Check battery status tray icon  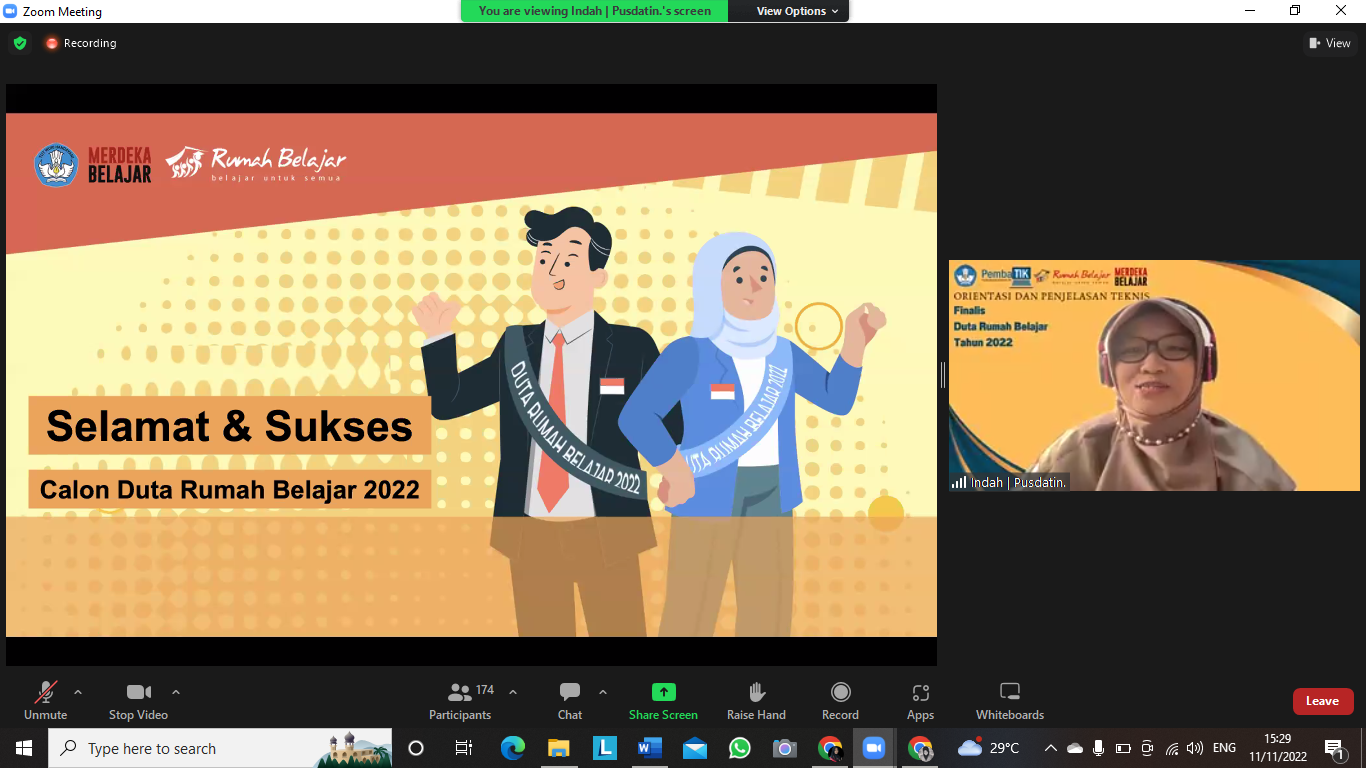pos(1123,748)
